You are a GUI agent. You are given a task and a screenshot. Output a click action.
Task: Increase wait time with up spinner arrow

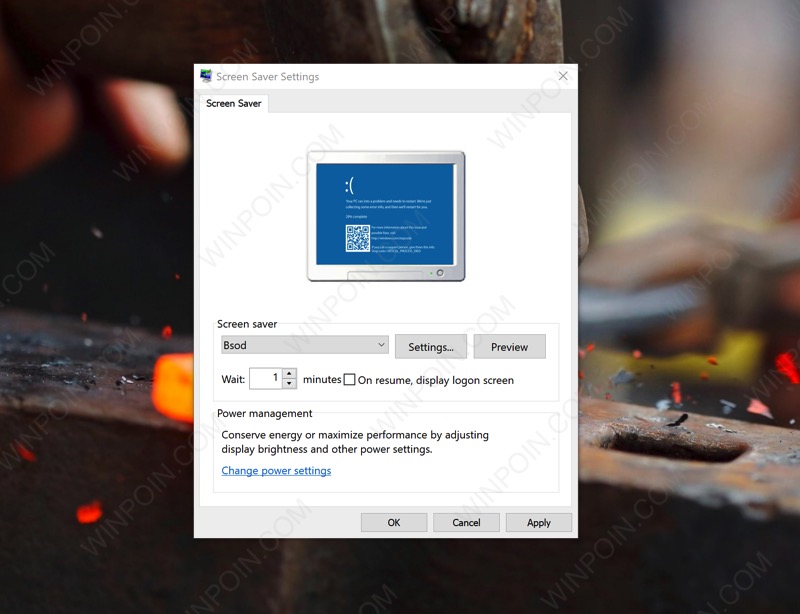click(289, 374)
